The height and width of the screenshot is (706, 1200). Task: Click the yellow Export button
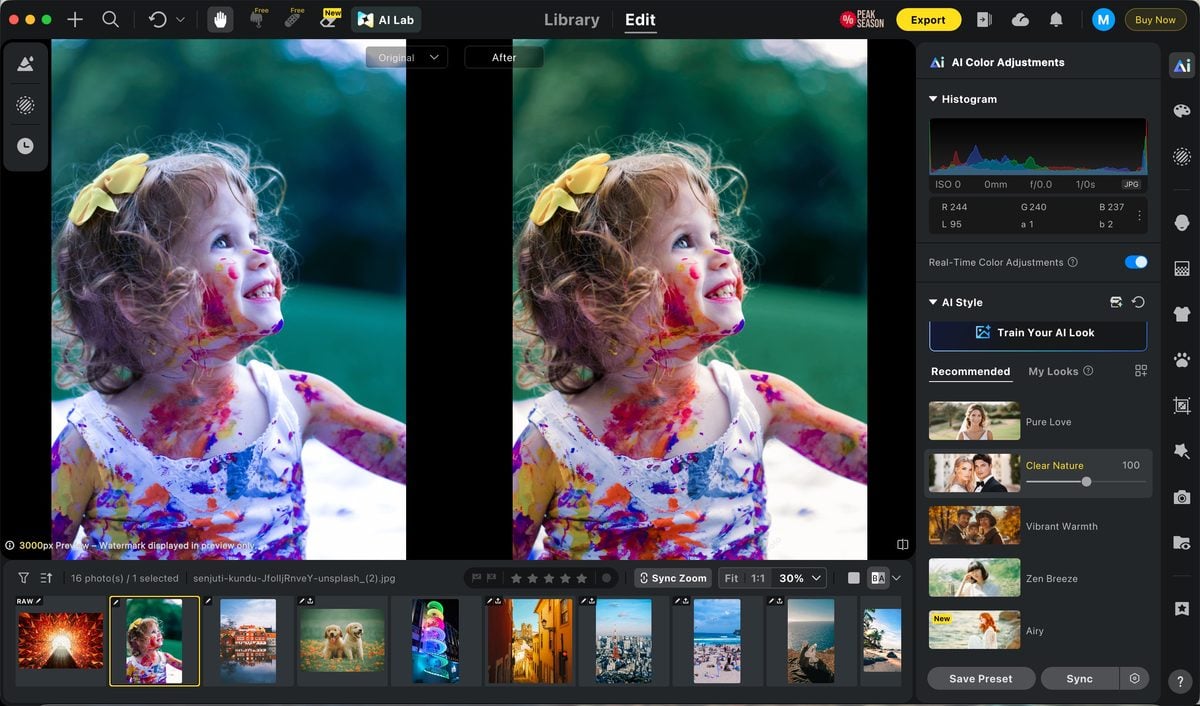(928, 19)
